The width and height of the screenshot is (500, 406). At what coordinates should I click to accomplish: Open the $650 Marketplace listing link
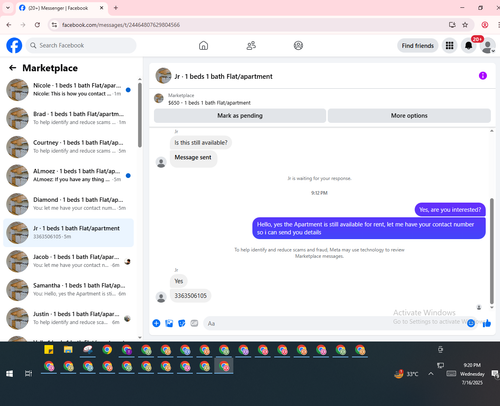pyautogui.click(x=209, y=103)
